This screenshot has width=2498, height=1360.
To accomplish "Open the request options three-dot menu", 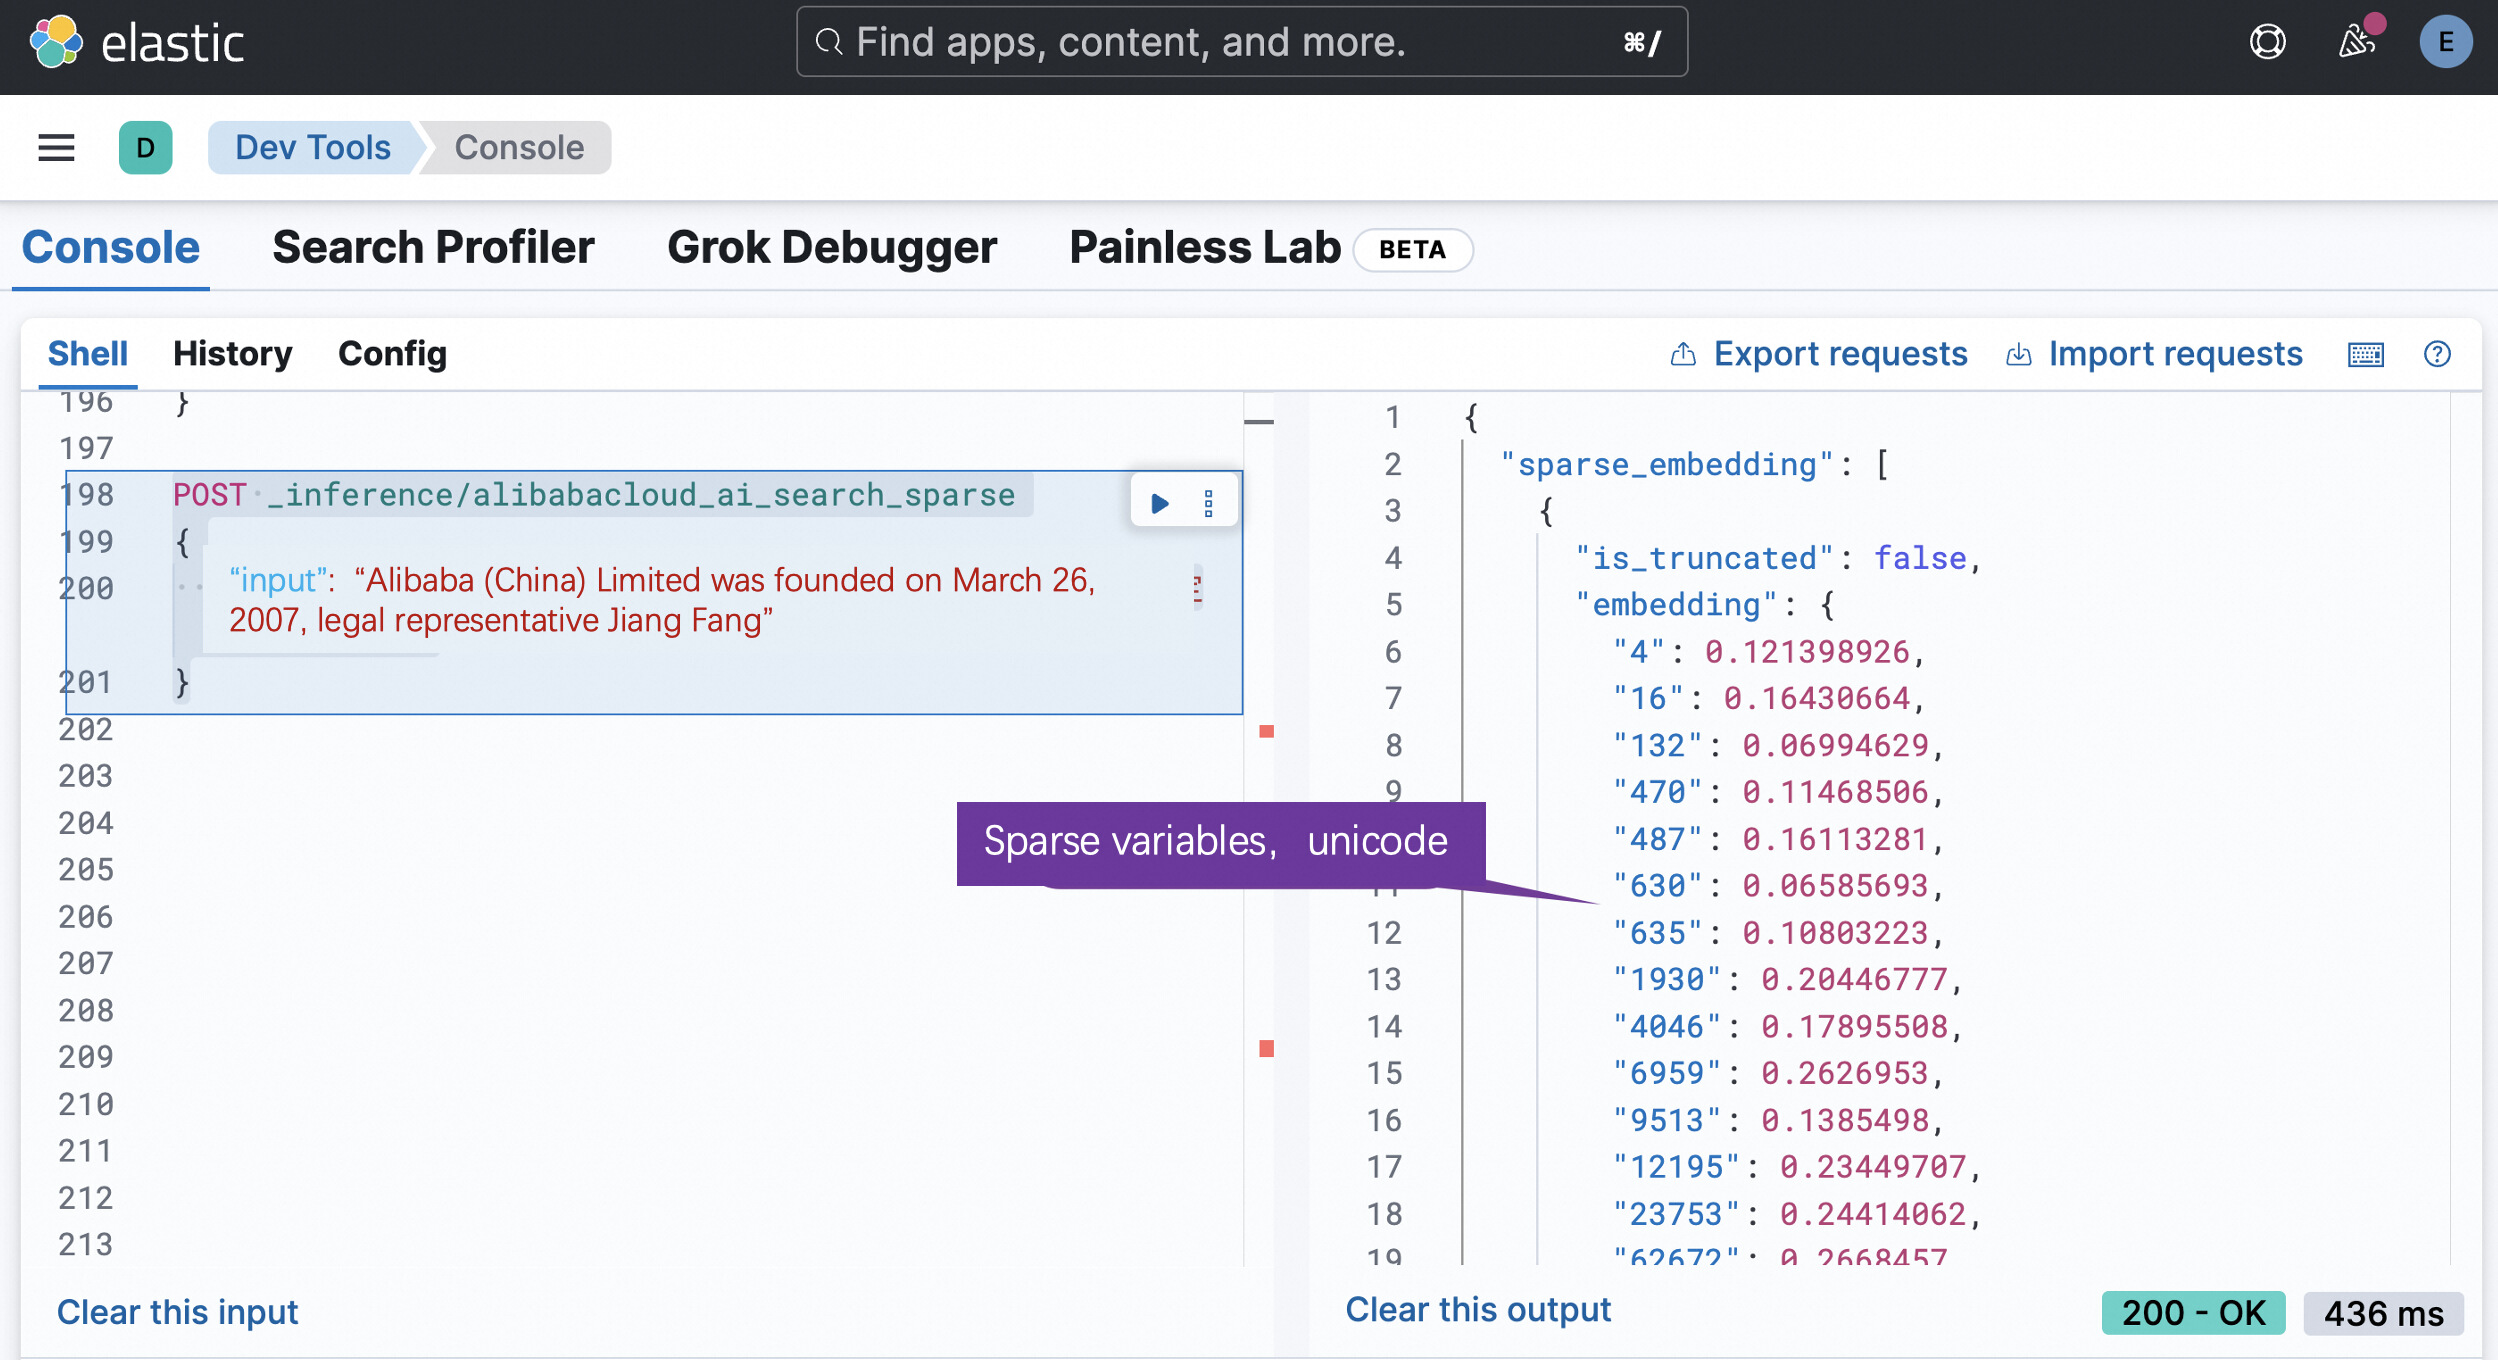I will 1208,503.
